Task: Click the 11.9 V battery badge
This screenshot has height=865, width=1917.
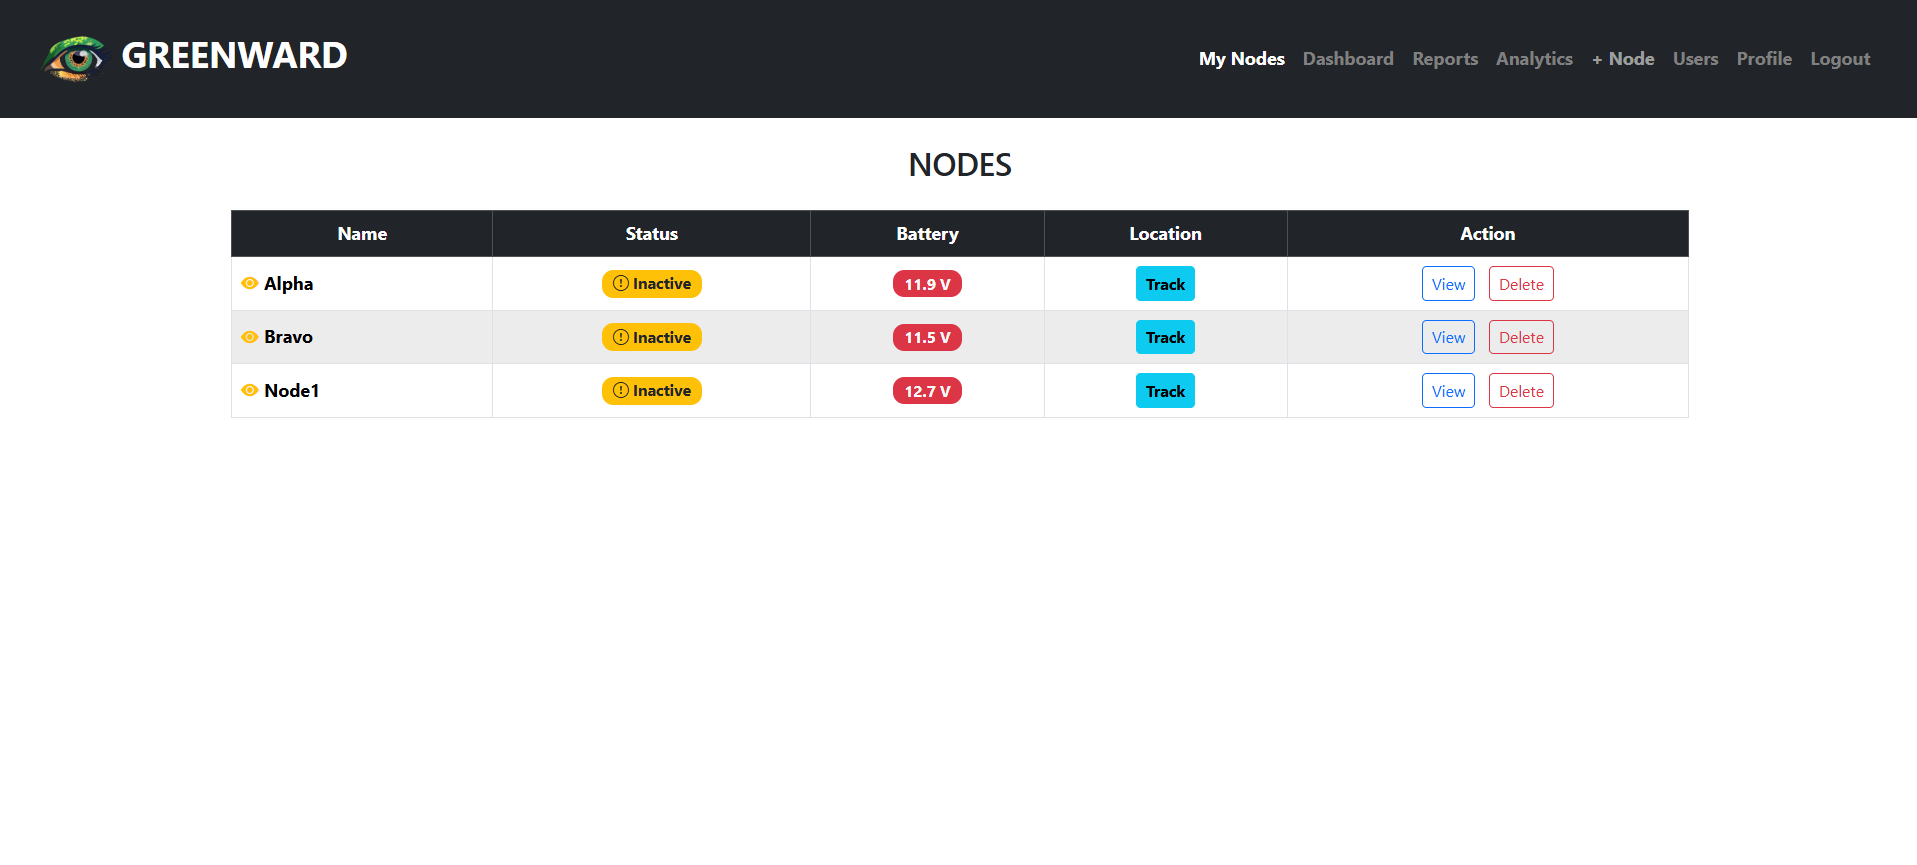Action: point(927,284)
